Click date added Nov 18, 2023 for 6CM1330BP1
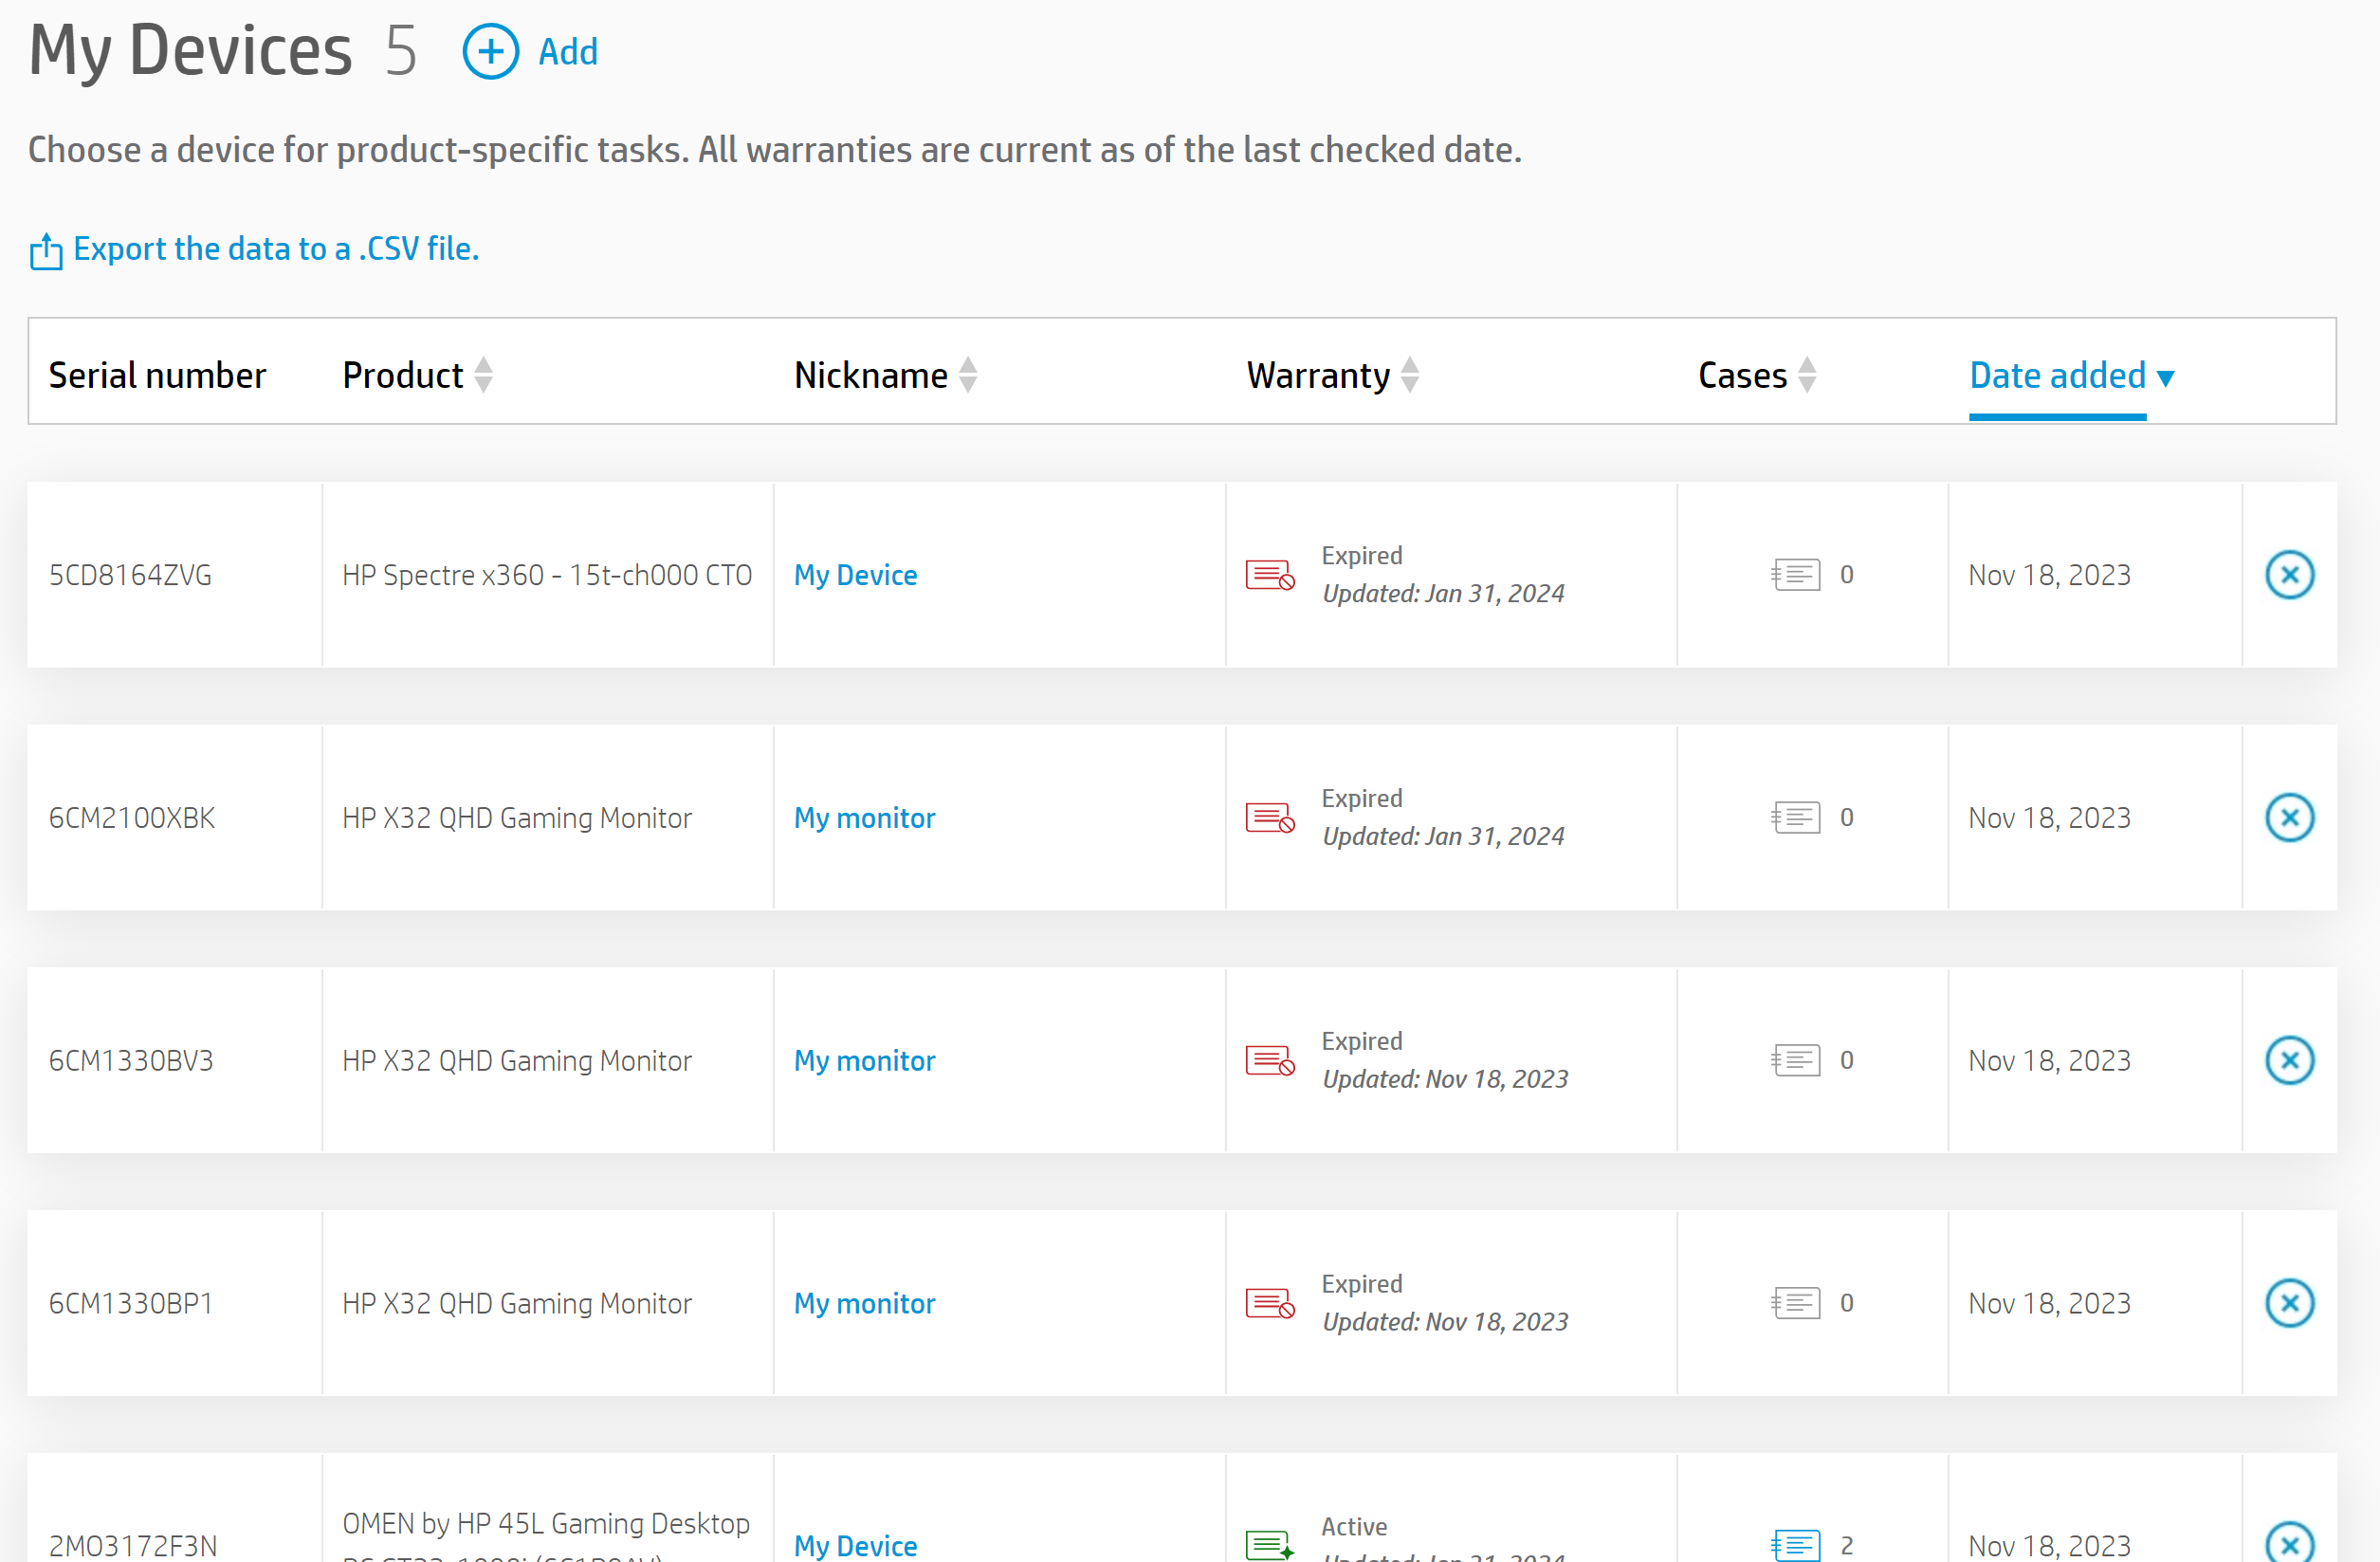 coord(2050,1303)
